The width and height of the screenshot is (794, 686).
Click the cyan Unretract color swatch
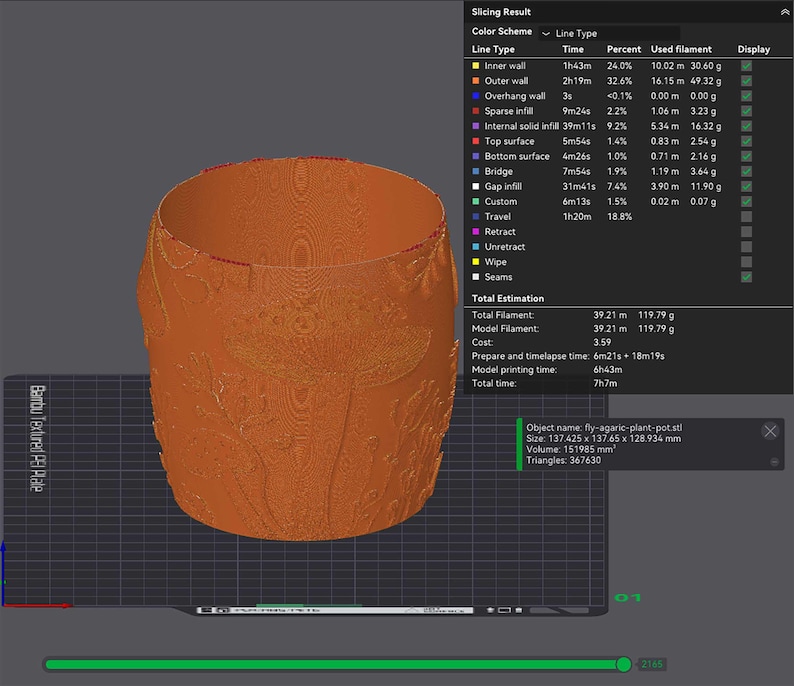point(475,247)
